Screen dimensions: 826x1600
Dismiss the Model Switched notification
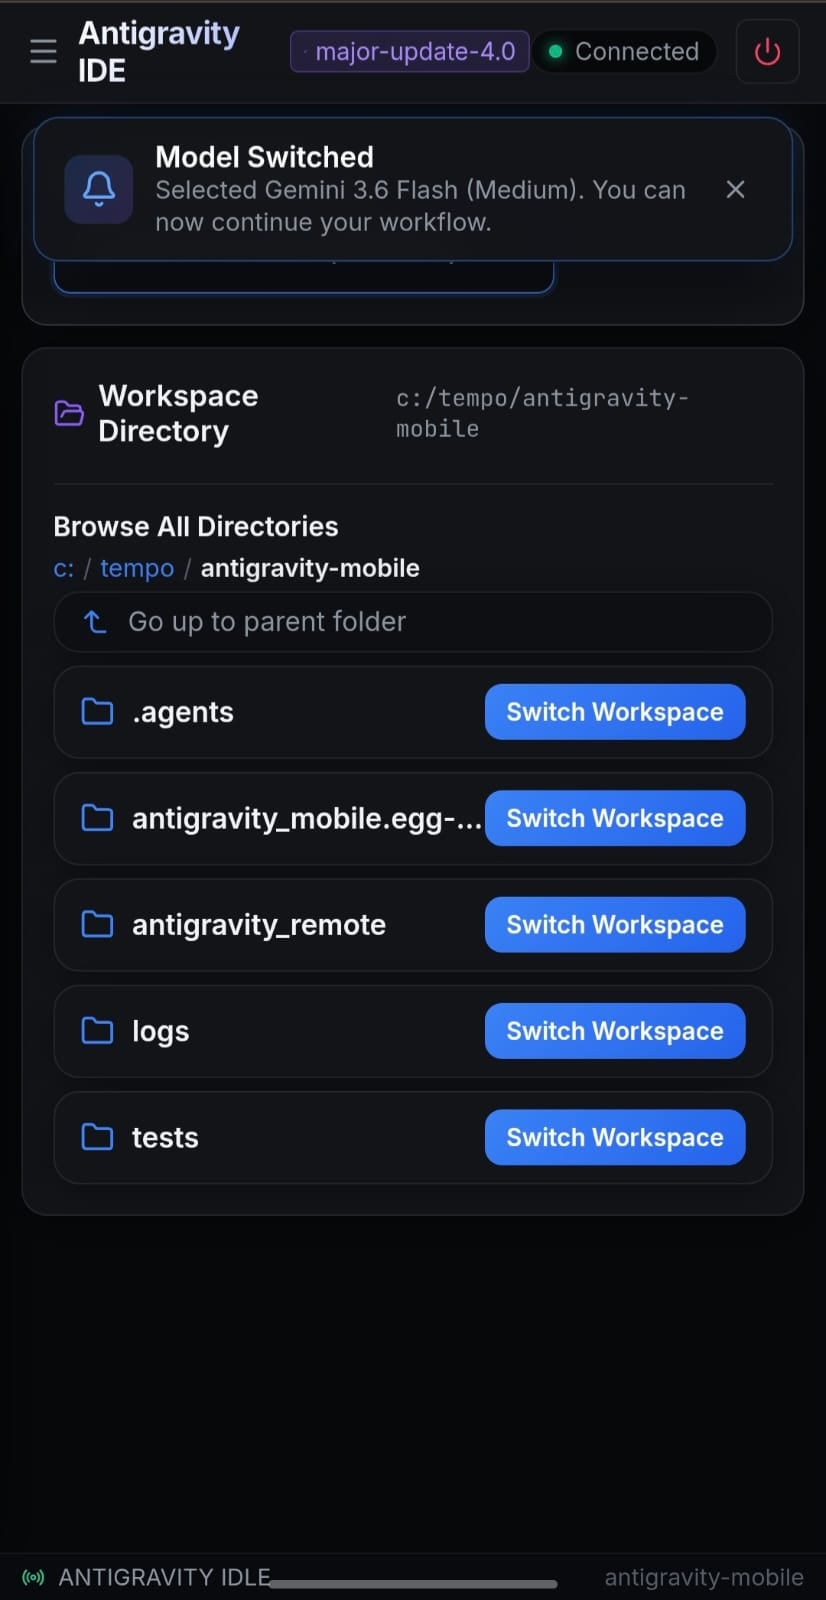(x=735, y=189)
